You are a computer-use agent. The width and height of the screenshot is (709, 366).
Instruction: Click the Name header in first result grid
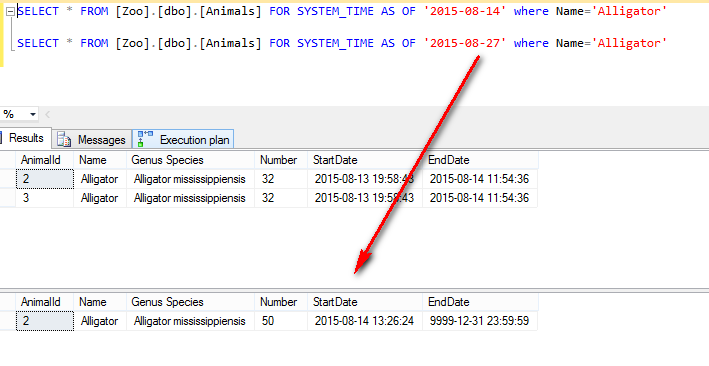100,160
